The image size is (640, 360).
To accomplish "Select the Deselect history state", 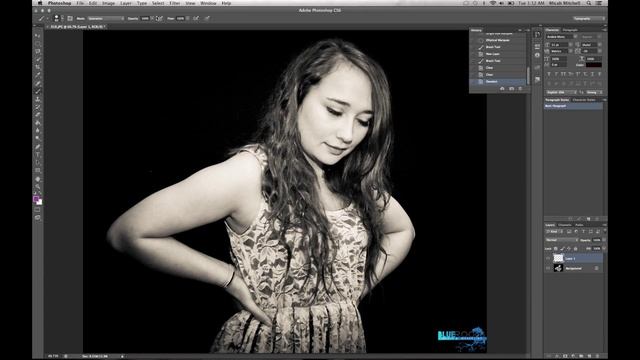I will 498,82.
